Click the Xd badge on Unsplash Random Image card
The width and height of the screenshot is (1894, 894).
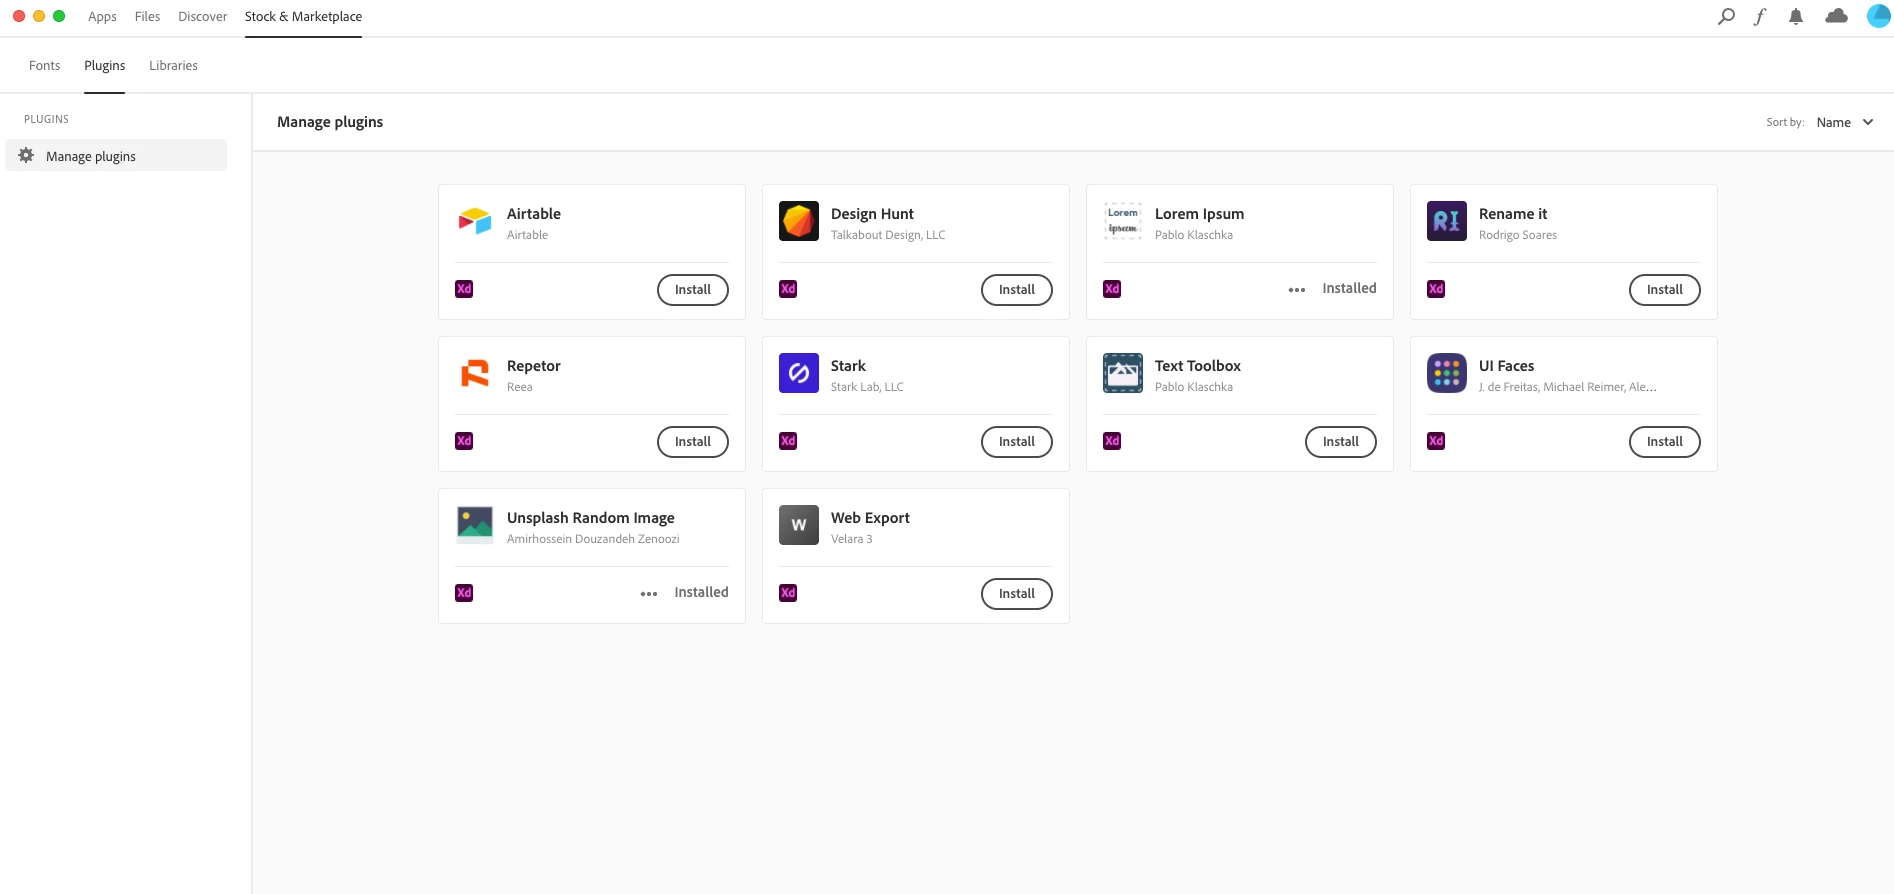pyautogui.click(x=464, y=593)
